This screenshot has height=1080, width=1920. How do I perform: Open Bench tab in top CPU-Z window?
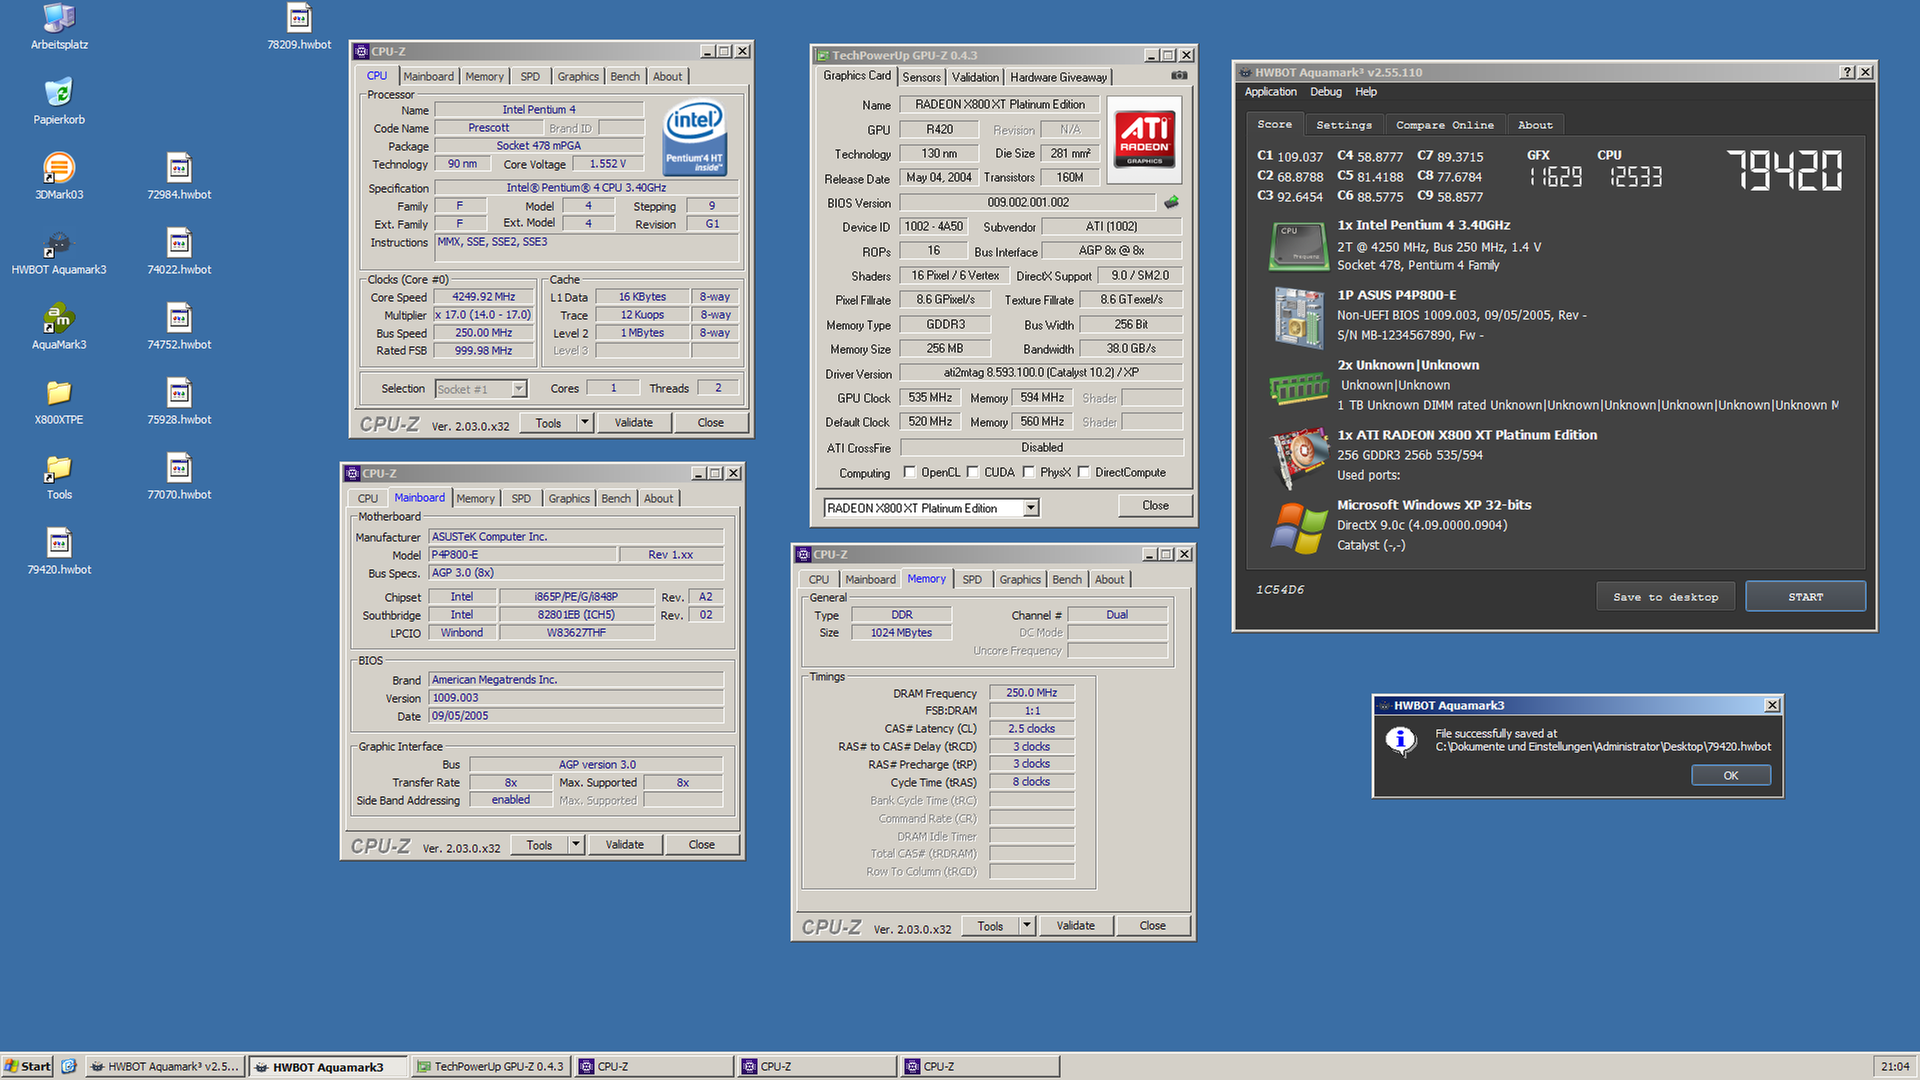[624, 76]
